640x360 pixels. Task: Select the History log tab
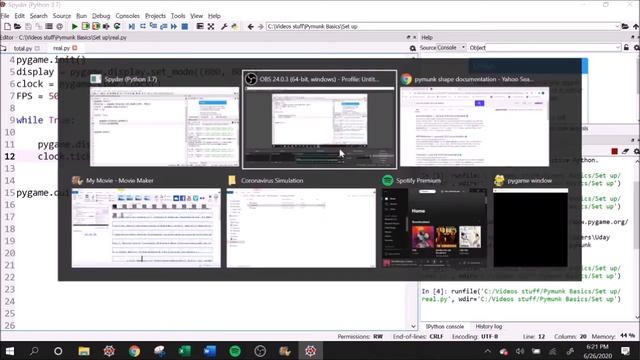[489, 327]
